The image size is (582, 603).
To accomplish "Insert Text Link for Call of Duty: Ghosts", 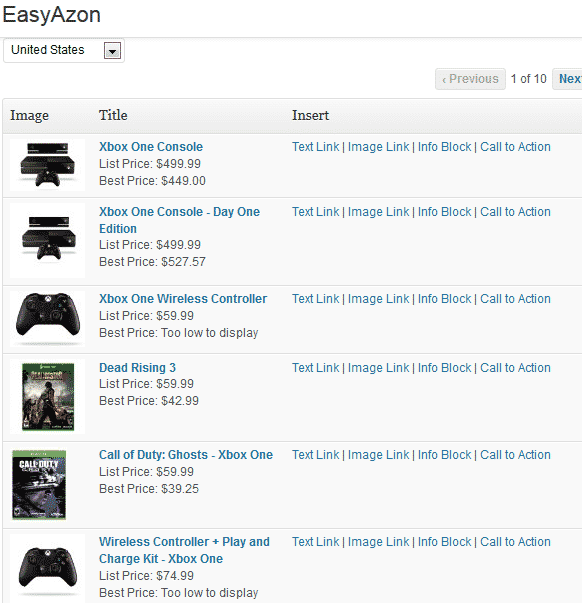I will click(x=315, y=455).
